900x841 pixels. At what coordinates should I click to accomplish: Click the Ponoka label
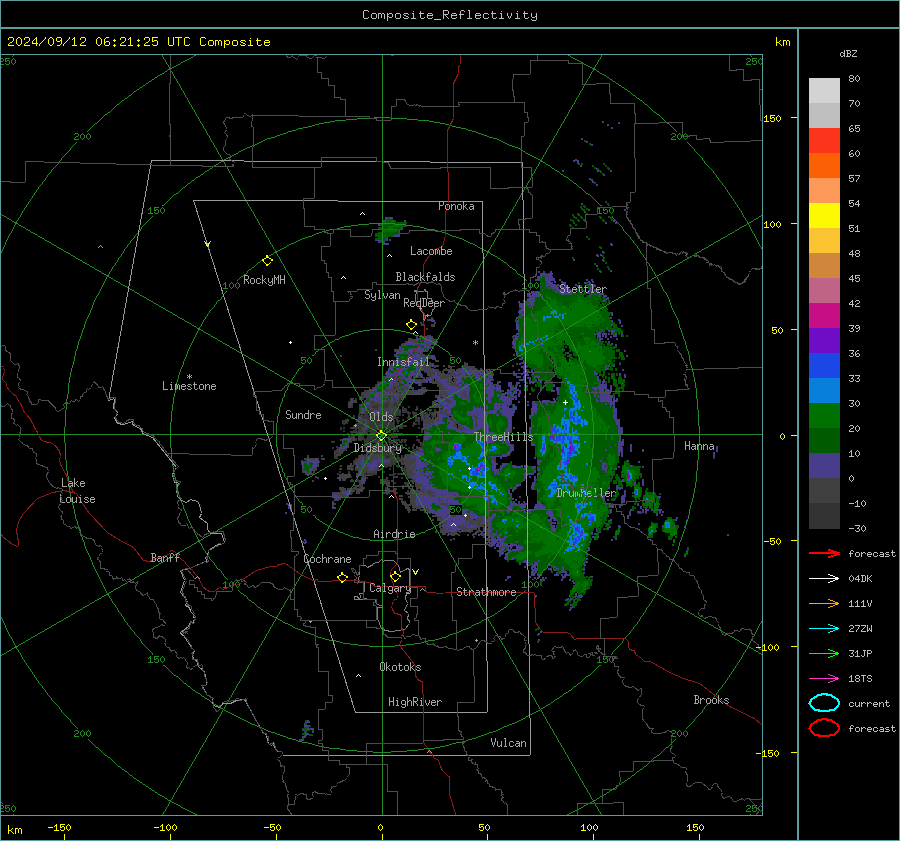coord(456,207)
